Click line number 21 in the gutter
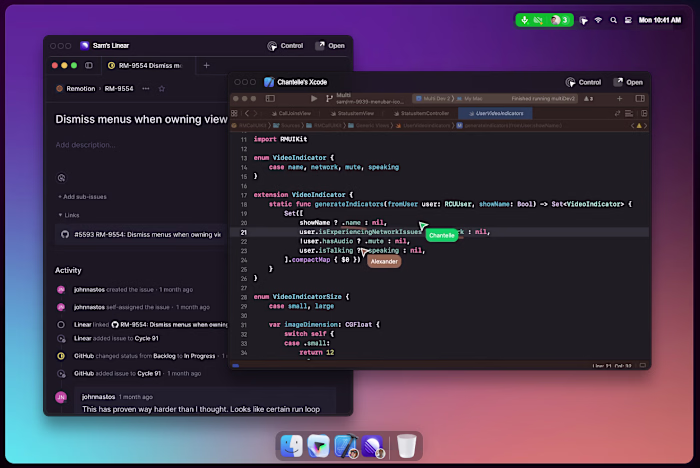The width and height of the screenshot is (700, 468). 243,232
